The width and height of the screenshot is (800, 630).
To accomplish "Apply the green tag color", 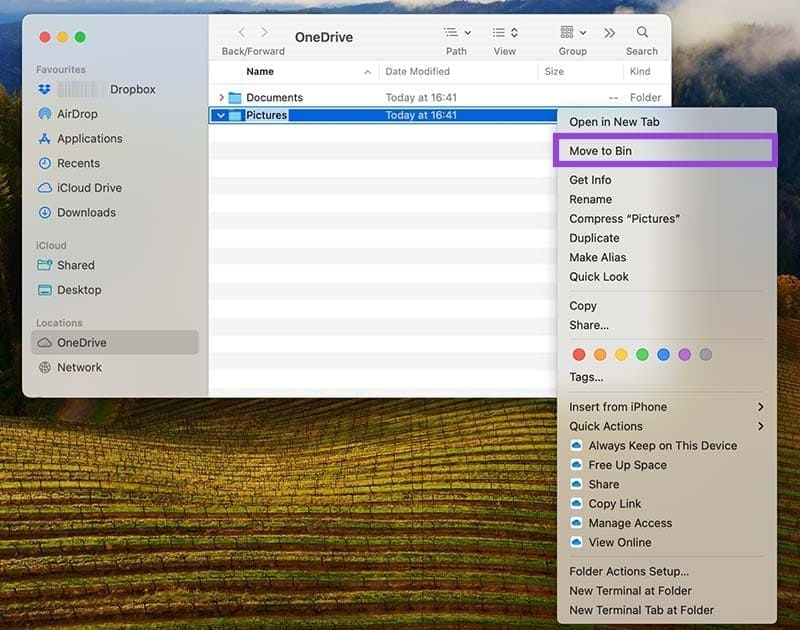I will (642, 355).
